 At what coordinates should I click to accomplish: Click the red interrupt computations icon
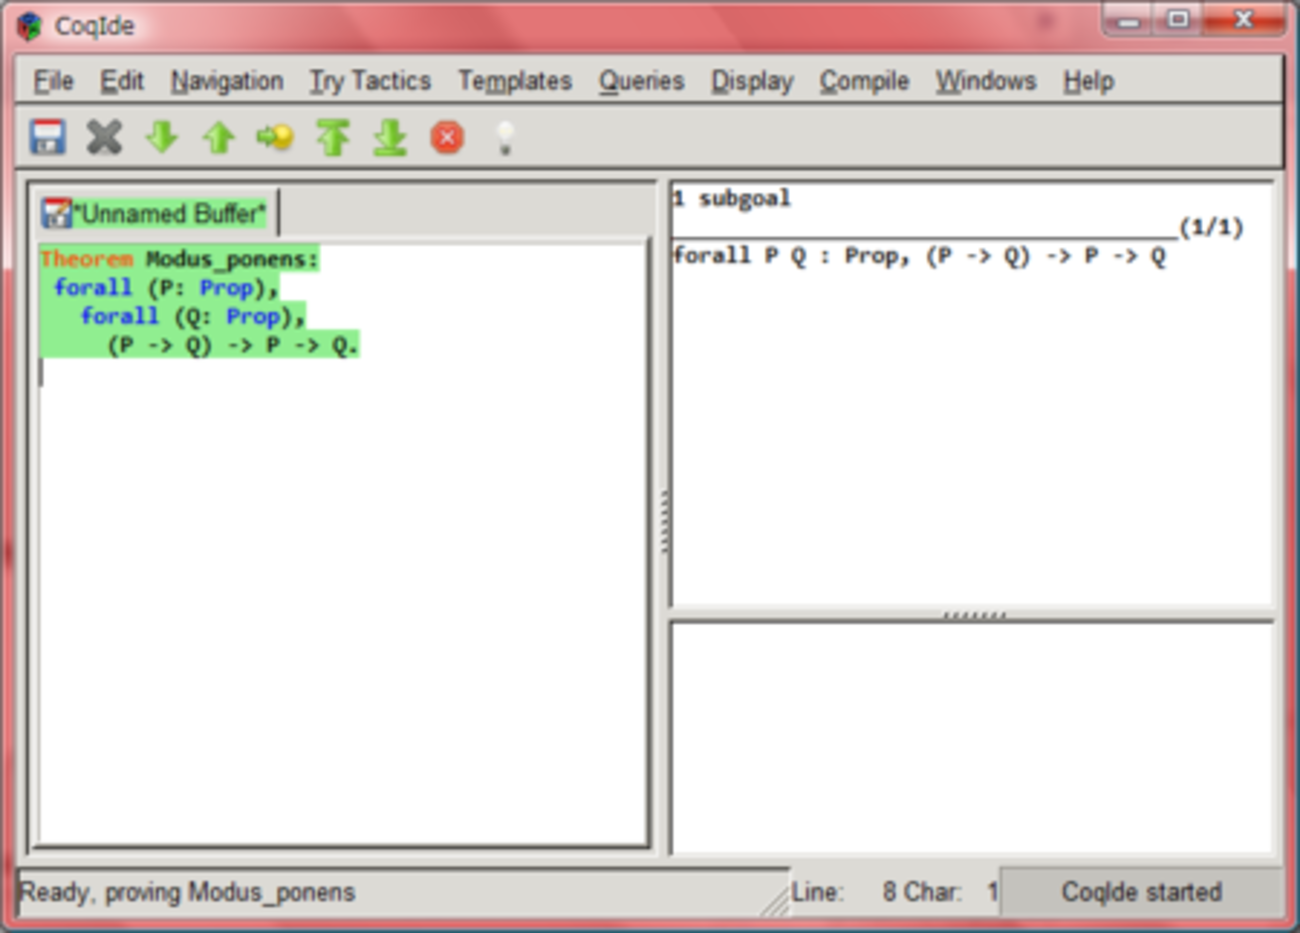point(447,137)
